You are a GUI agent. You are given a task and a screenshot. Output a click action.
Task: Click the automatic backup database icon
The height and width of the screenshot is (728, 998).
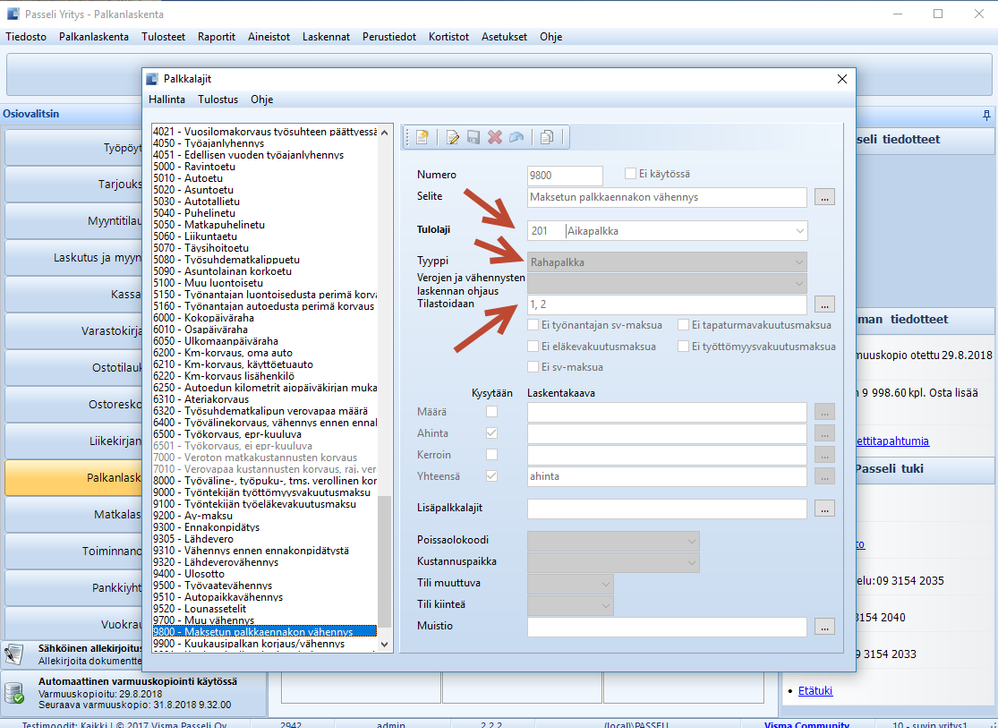click(14, 693)
